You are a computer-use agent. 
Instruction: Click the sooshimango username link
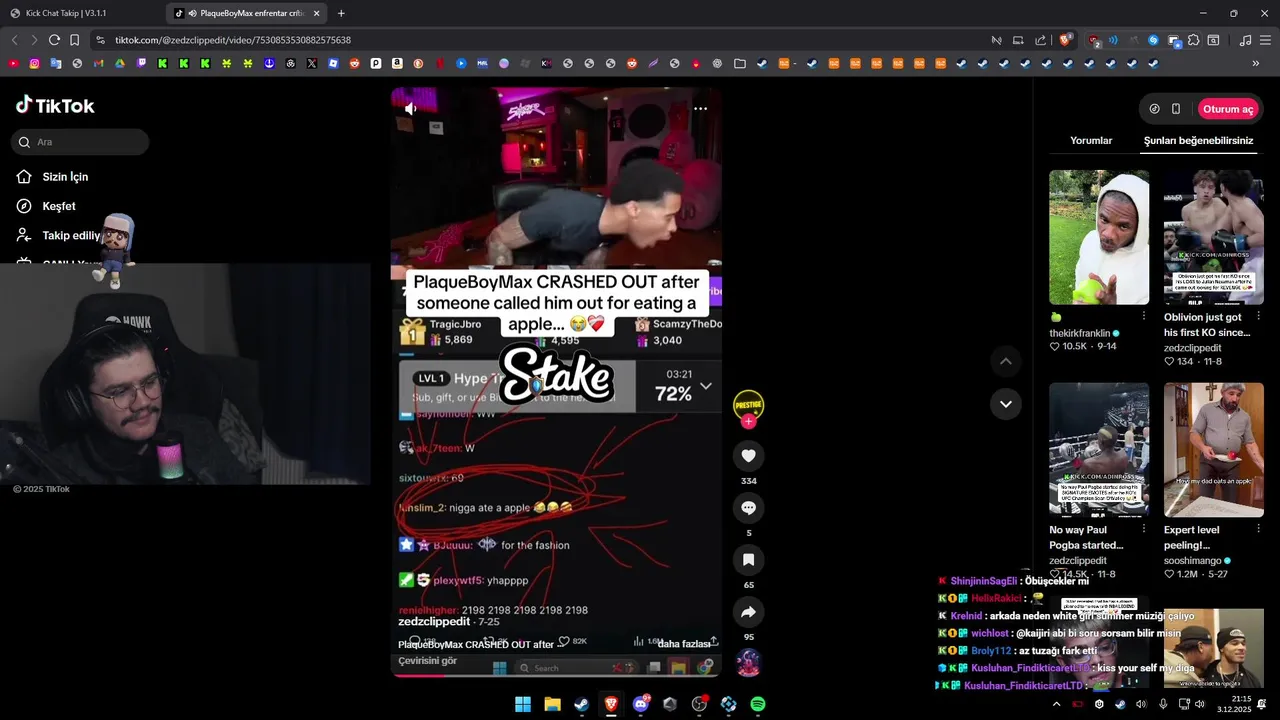point(1192,561)
